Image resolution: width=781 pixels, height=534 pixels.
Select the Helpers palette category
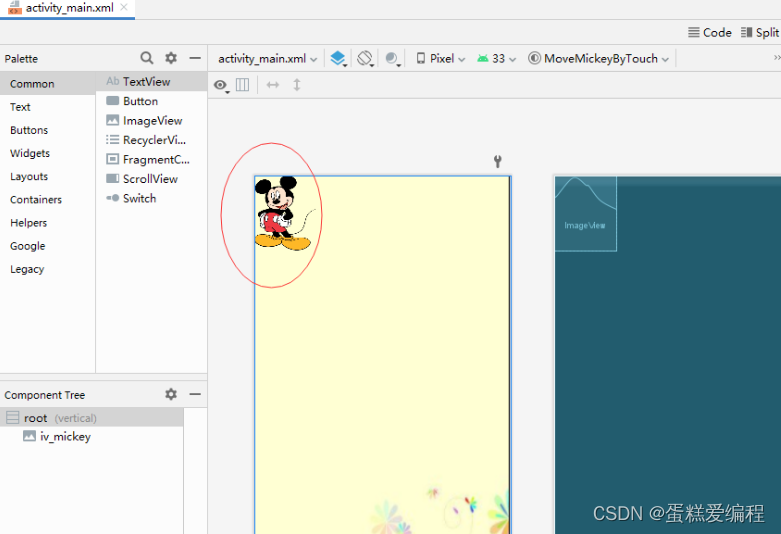click(47, 223)
